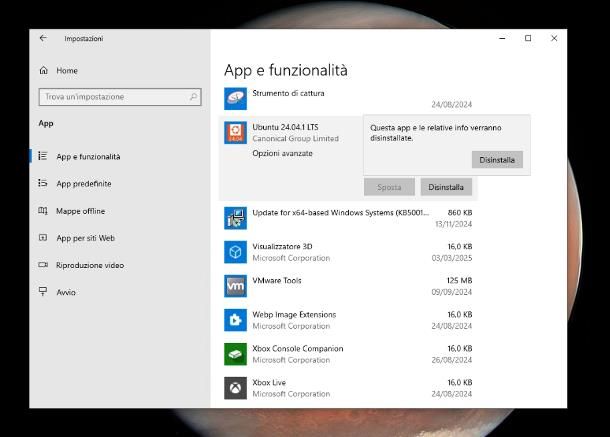Click the Riproduzione video icon
The width and height of the screenshot is (610, 437).
point(43,265)
